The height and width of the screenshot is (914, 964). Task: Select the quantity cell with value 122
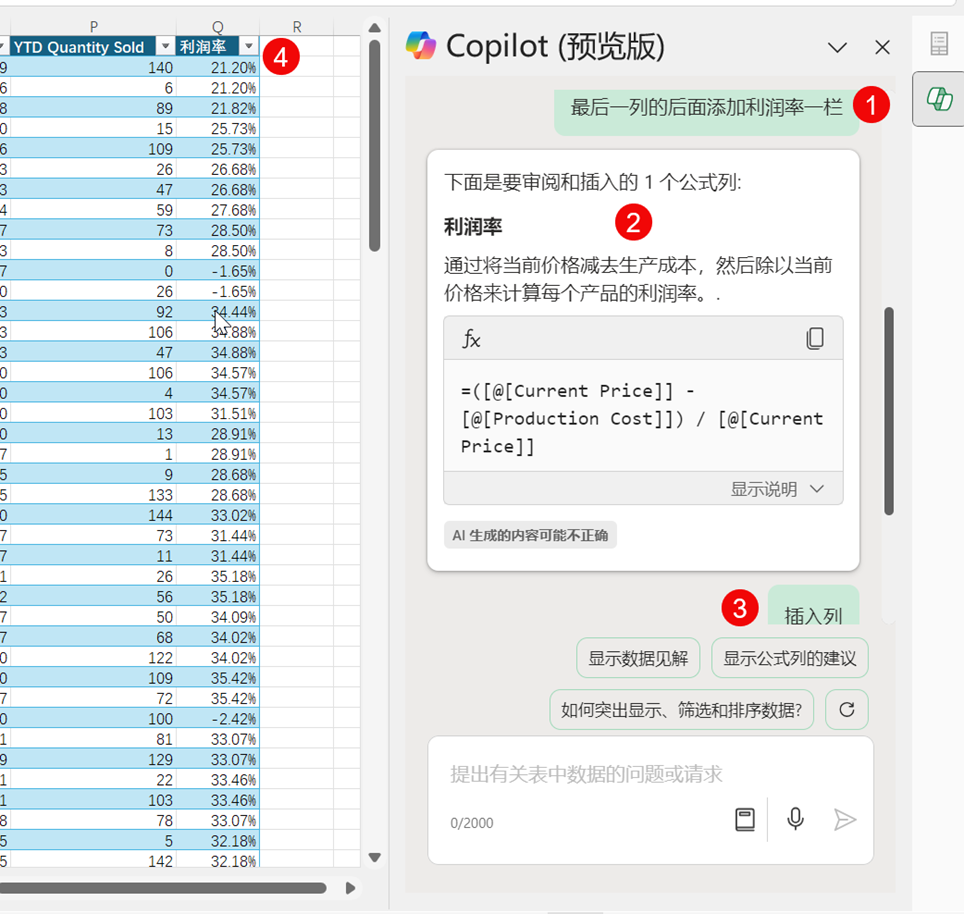tap(93, 658)
